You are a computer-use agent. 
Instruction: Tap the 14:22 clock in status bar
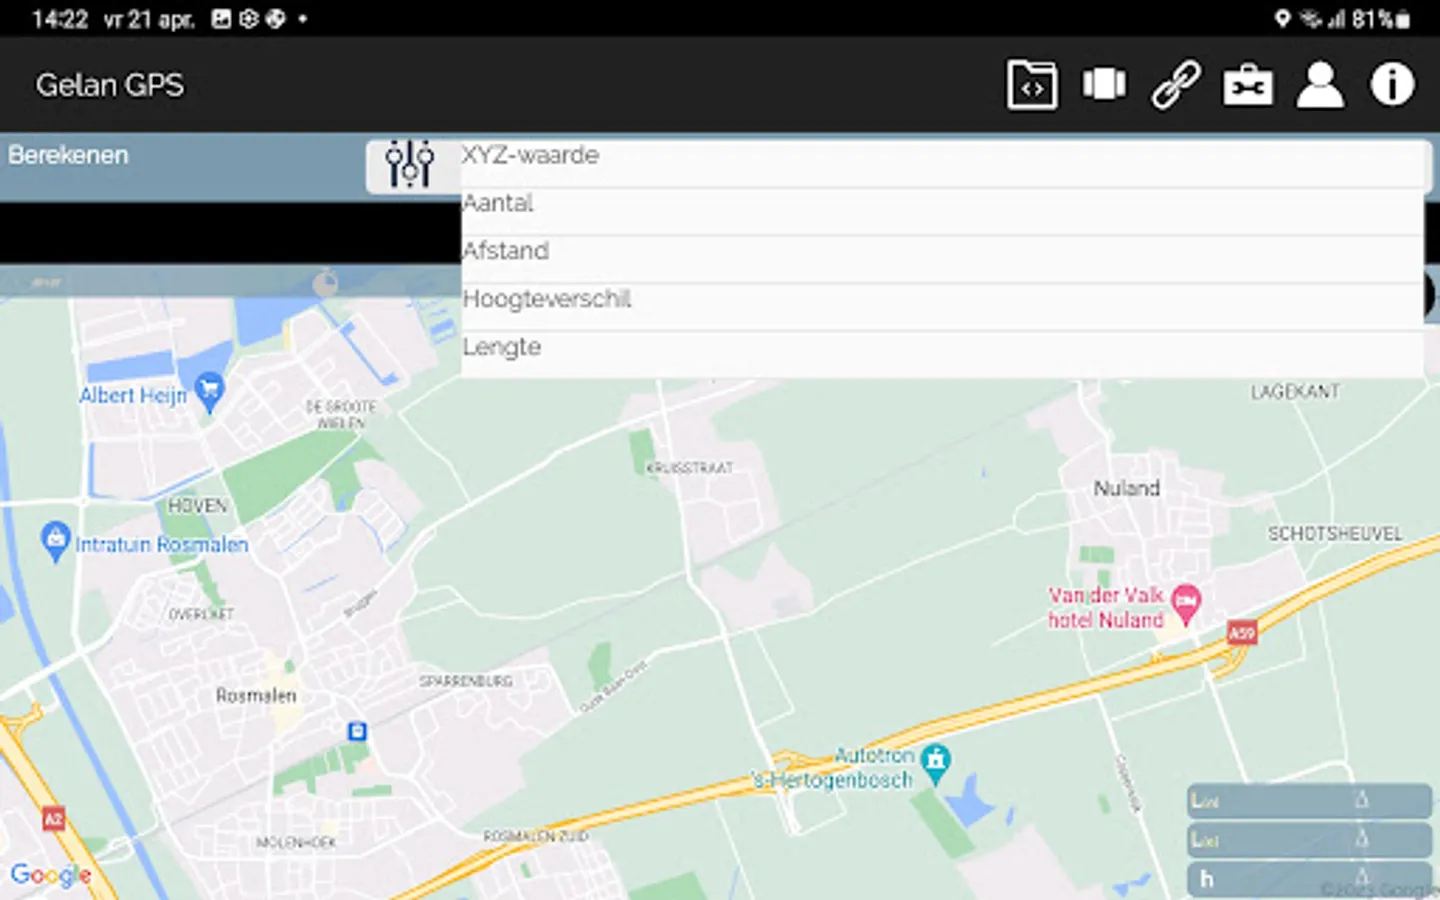60,19
